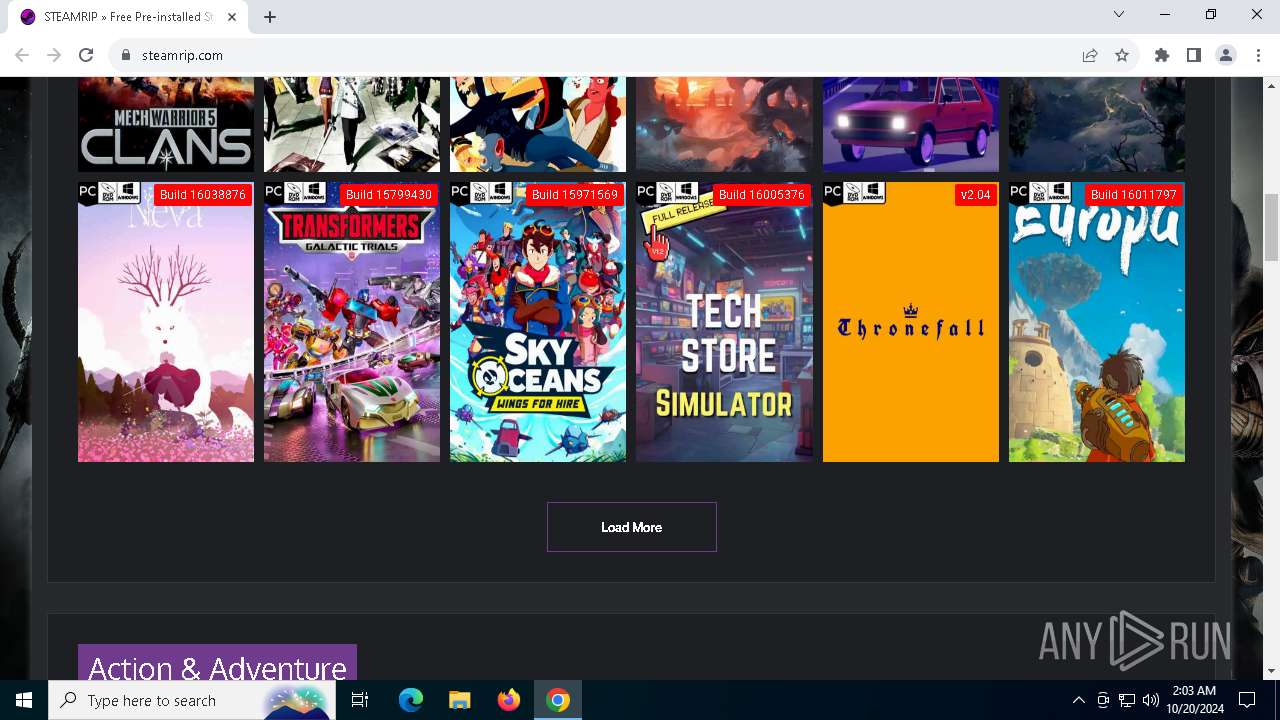1280x720 pixels.
Task: Open the Windows Start menu
Action: [24, 700]
